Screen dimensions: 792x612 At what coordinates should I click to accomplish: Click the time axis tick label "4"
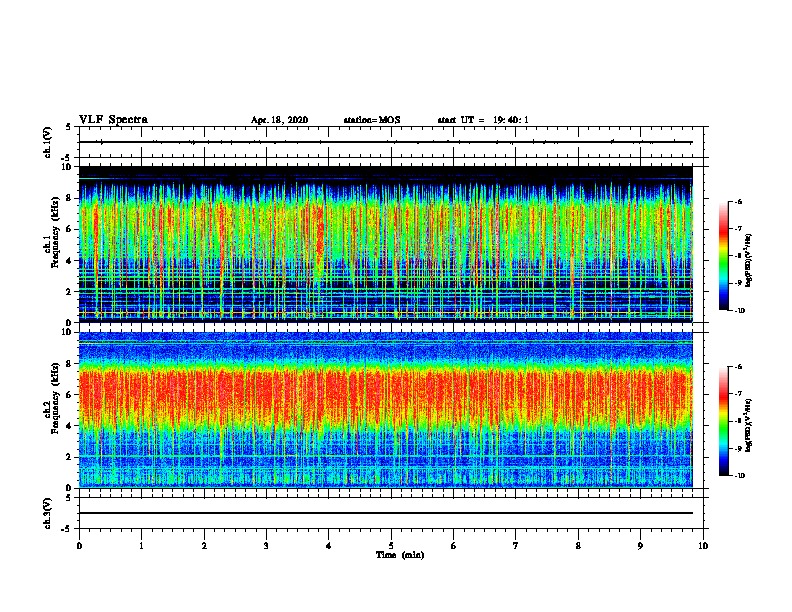(329, 546)
